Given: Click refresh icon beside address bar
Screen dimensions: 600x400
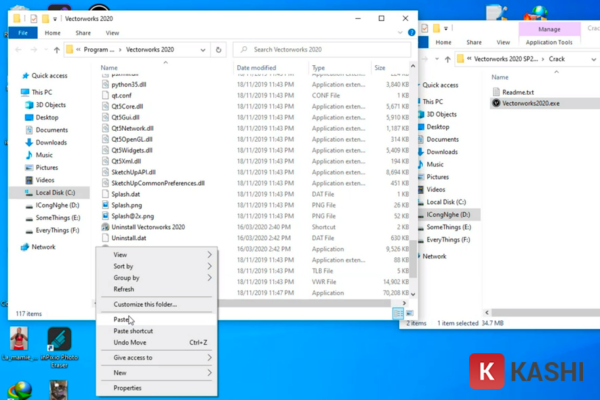Looking at the screenshot, I should [x=218, y=49].
